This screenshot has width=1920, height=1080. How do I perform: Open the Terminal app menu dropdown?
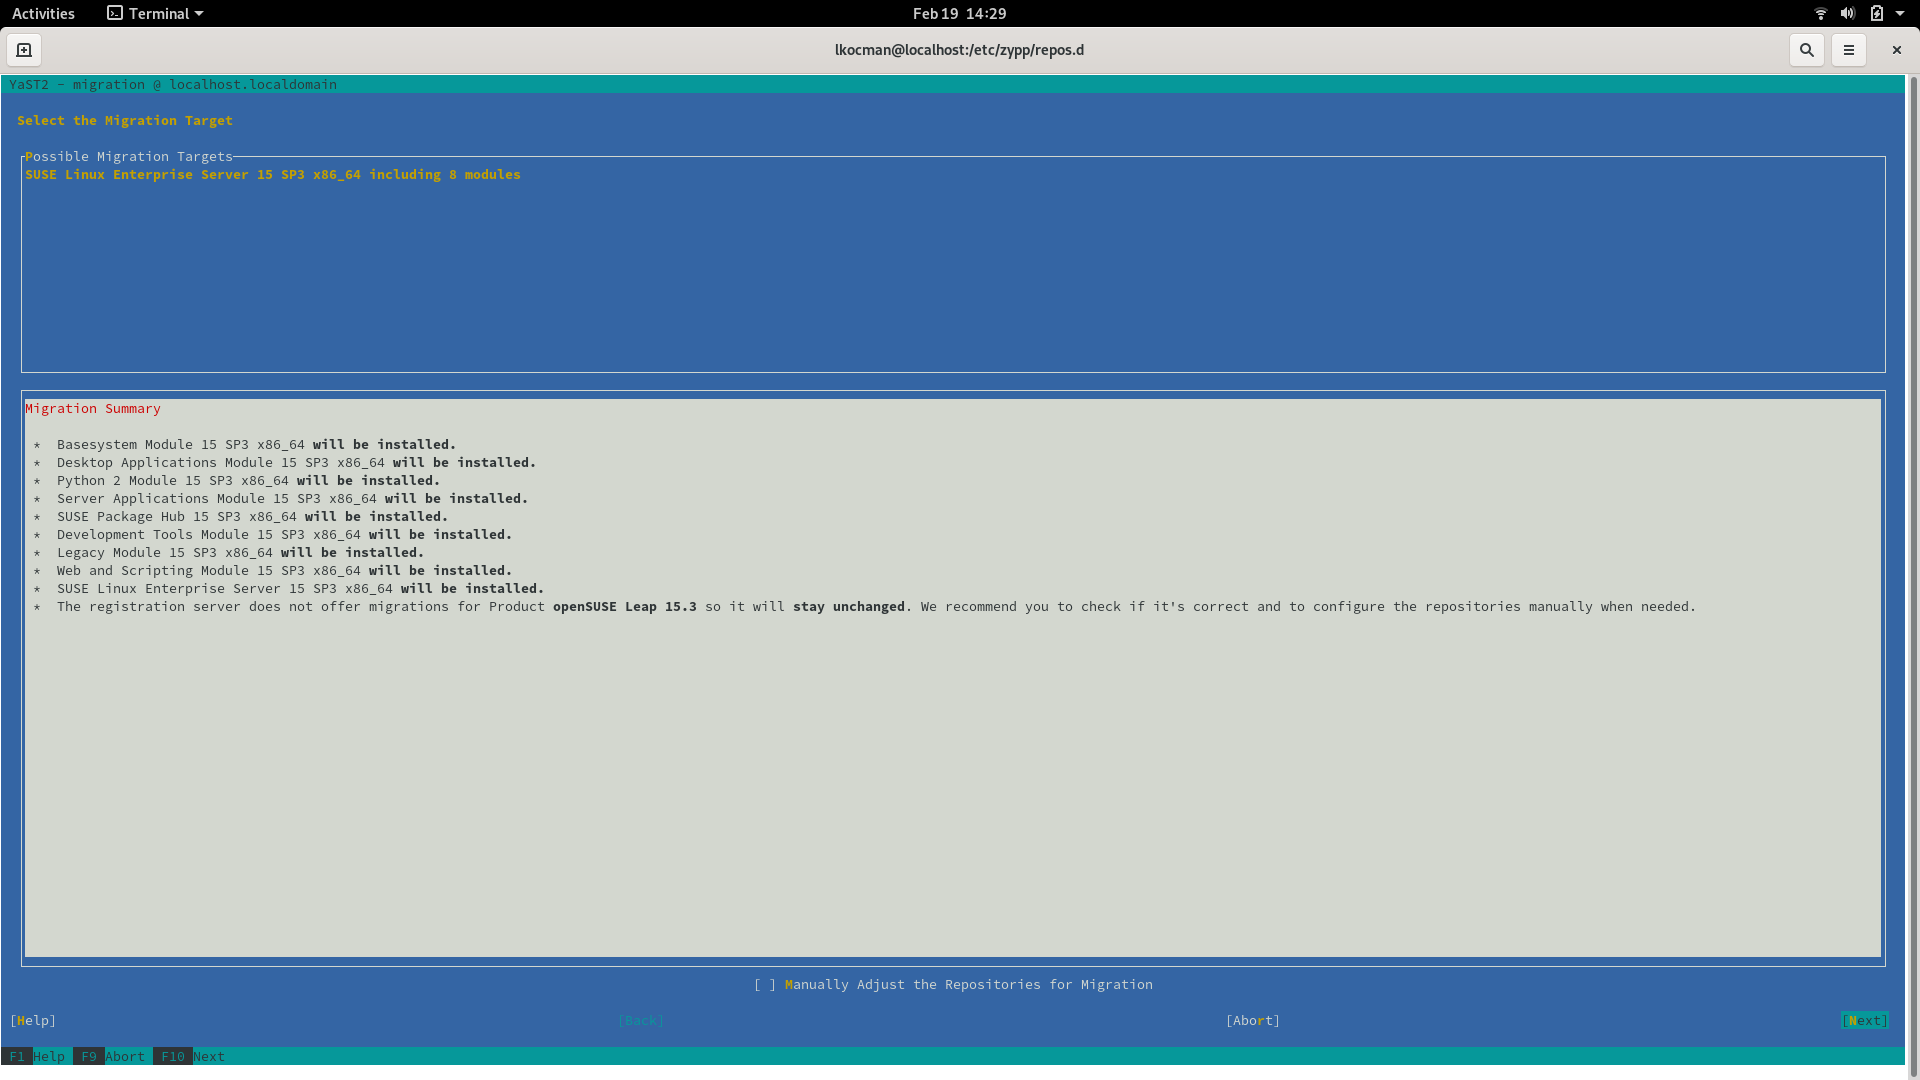pyautogui.click(x=198, y=14)
